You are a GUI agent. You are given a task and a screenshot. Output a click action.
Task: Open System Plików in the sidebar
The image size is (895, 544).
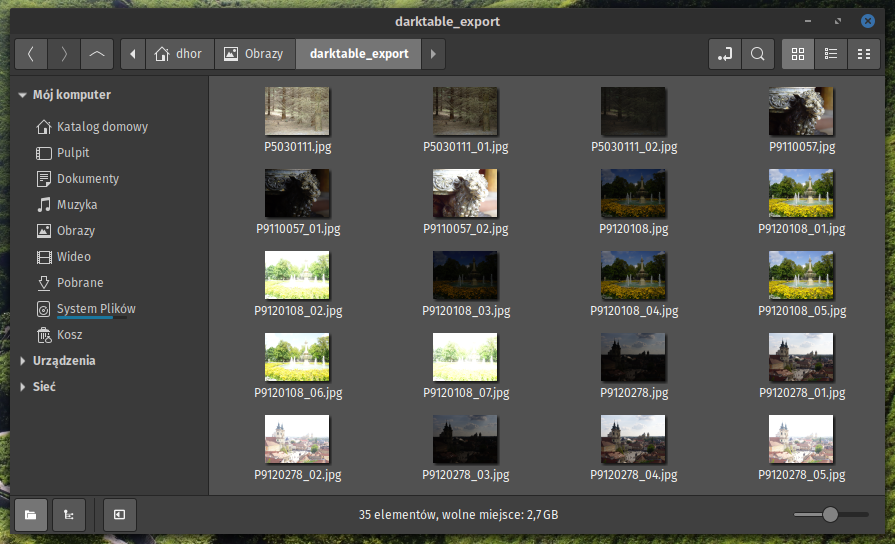coord(86,309)
